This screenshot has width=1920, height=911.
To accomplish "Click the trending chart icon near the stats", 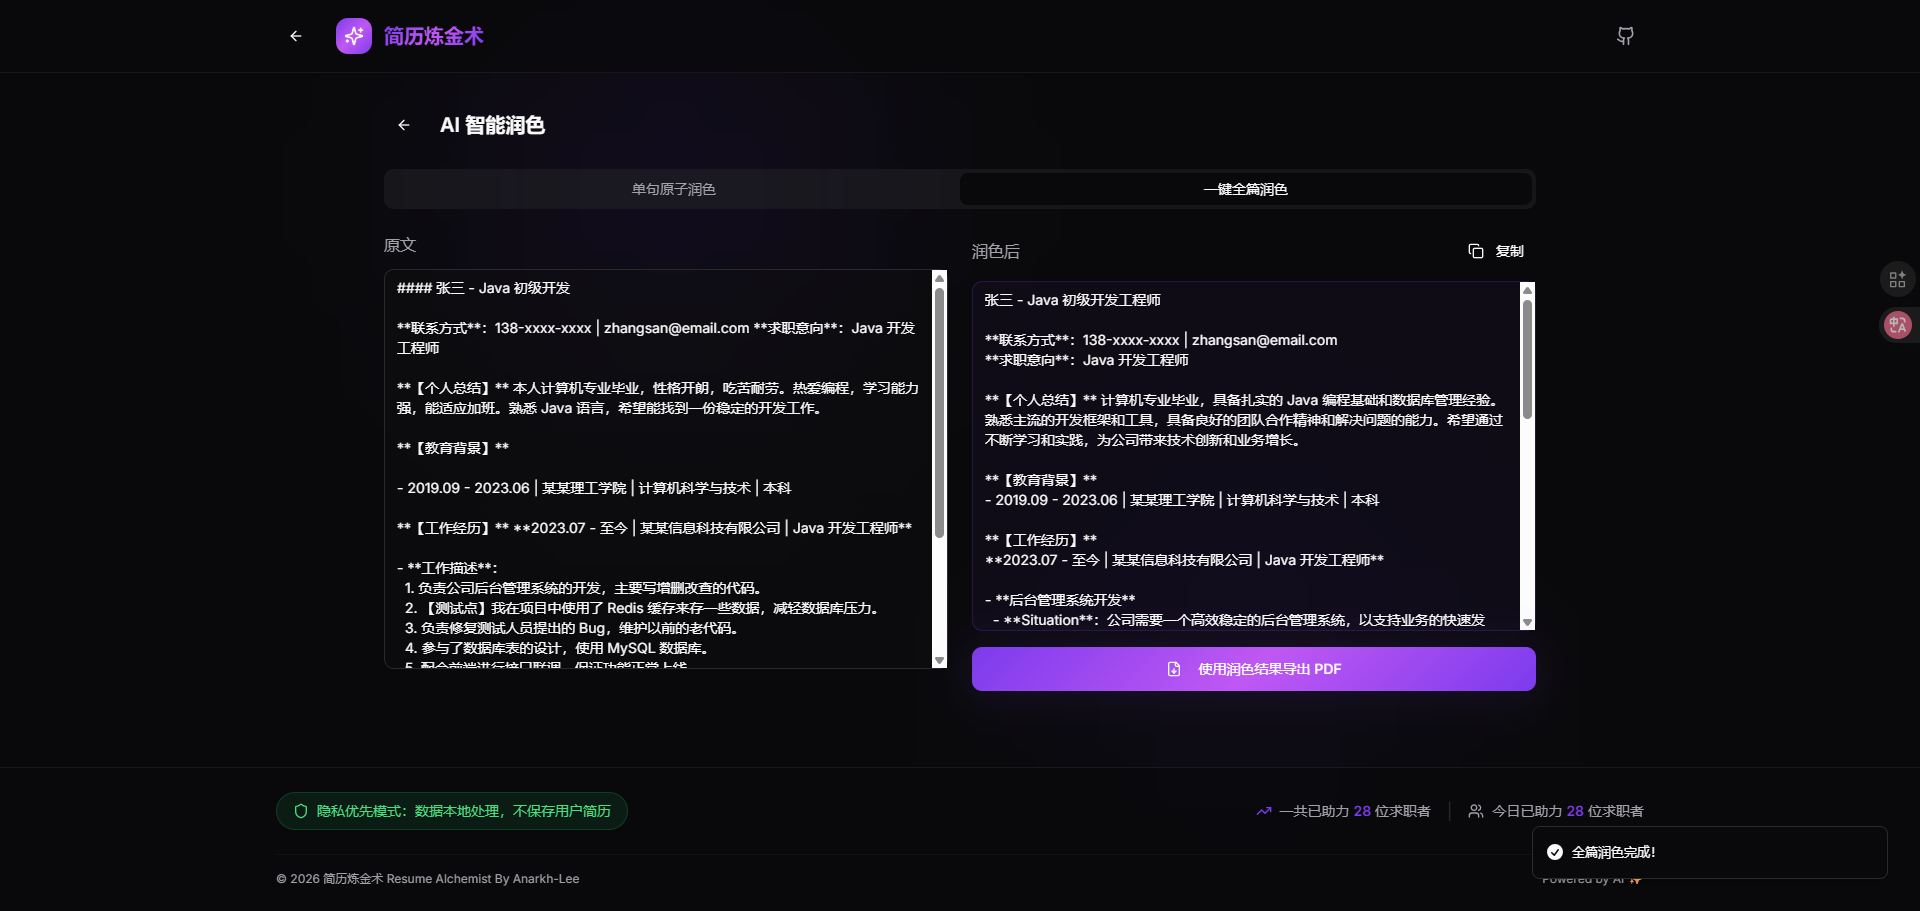I will coord(1263,811).
